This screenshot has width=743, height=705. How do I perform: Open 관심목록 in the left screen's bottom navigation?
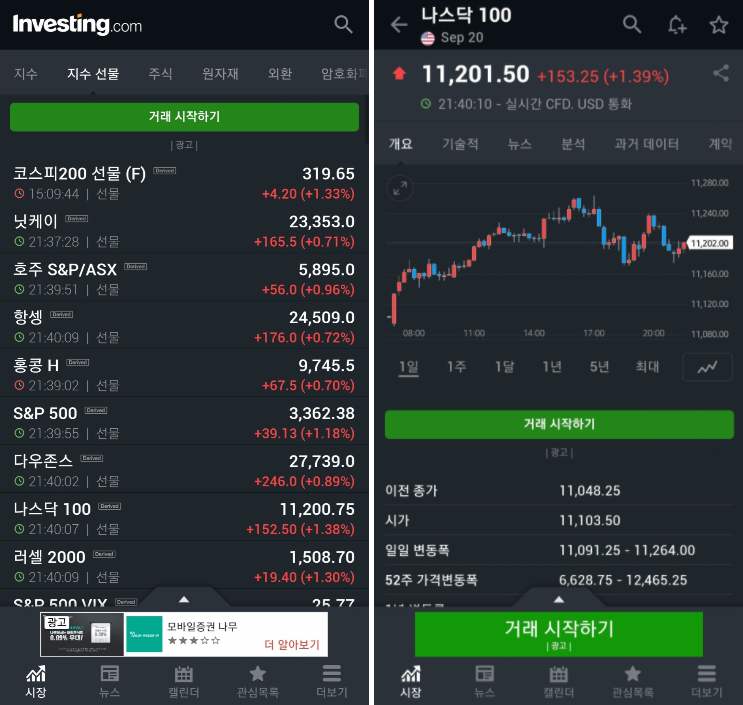click(258, 681)
